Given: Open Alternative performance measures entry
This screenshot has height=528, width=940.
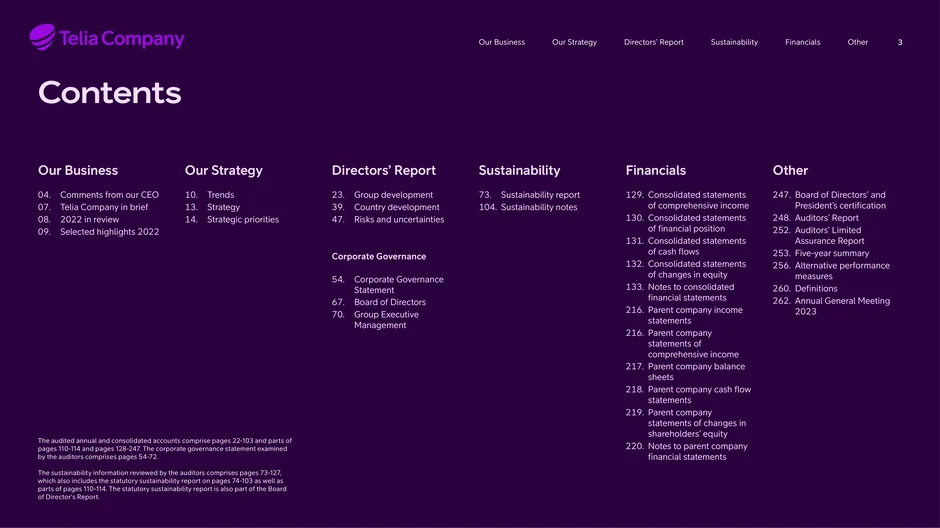Looking at the screenshot, I should click(x=831, y=271).
